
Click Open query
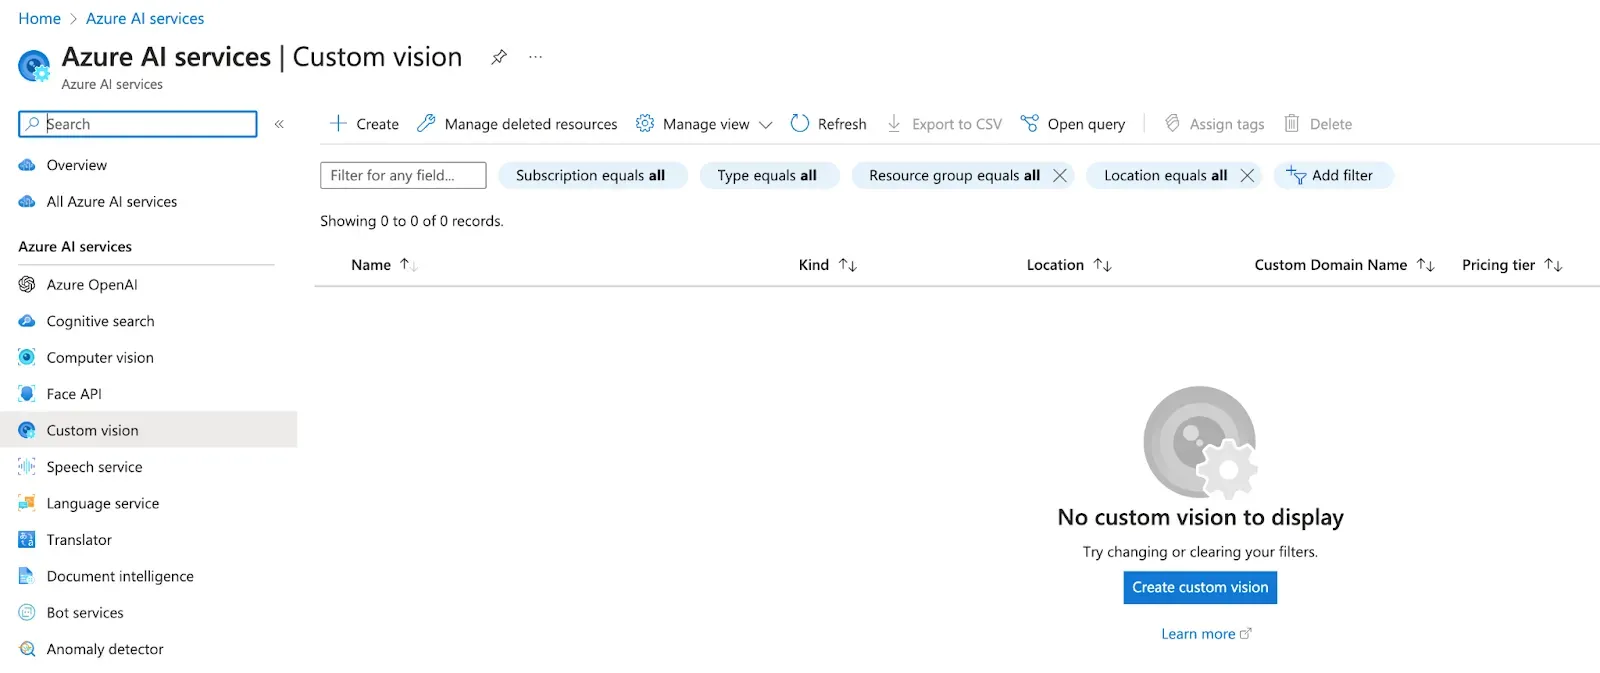[x=1072, y=124]
